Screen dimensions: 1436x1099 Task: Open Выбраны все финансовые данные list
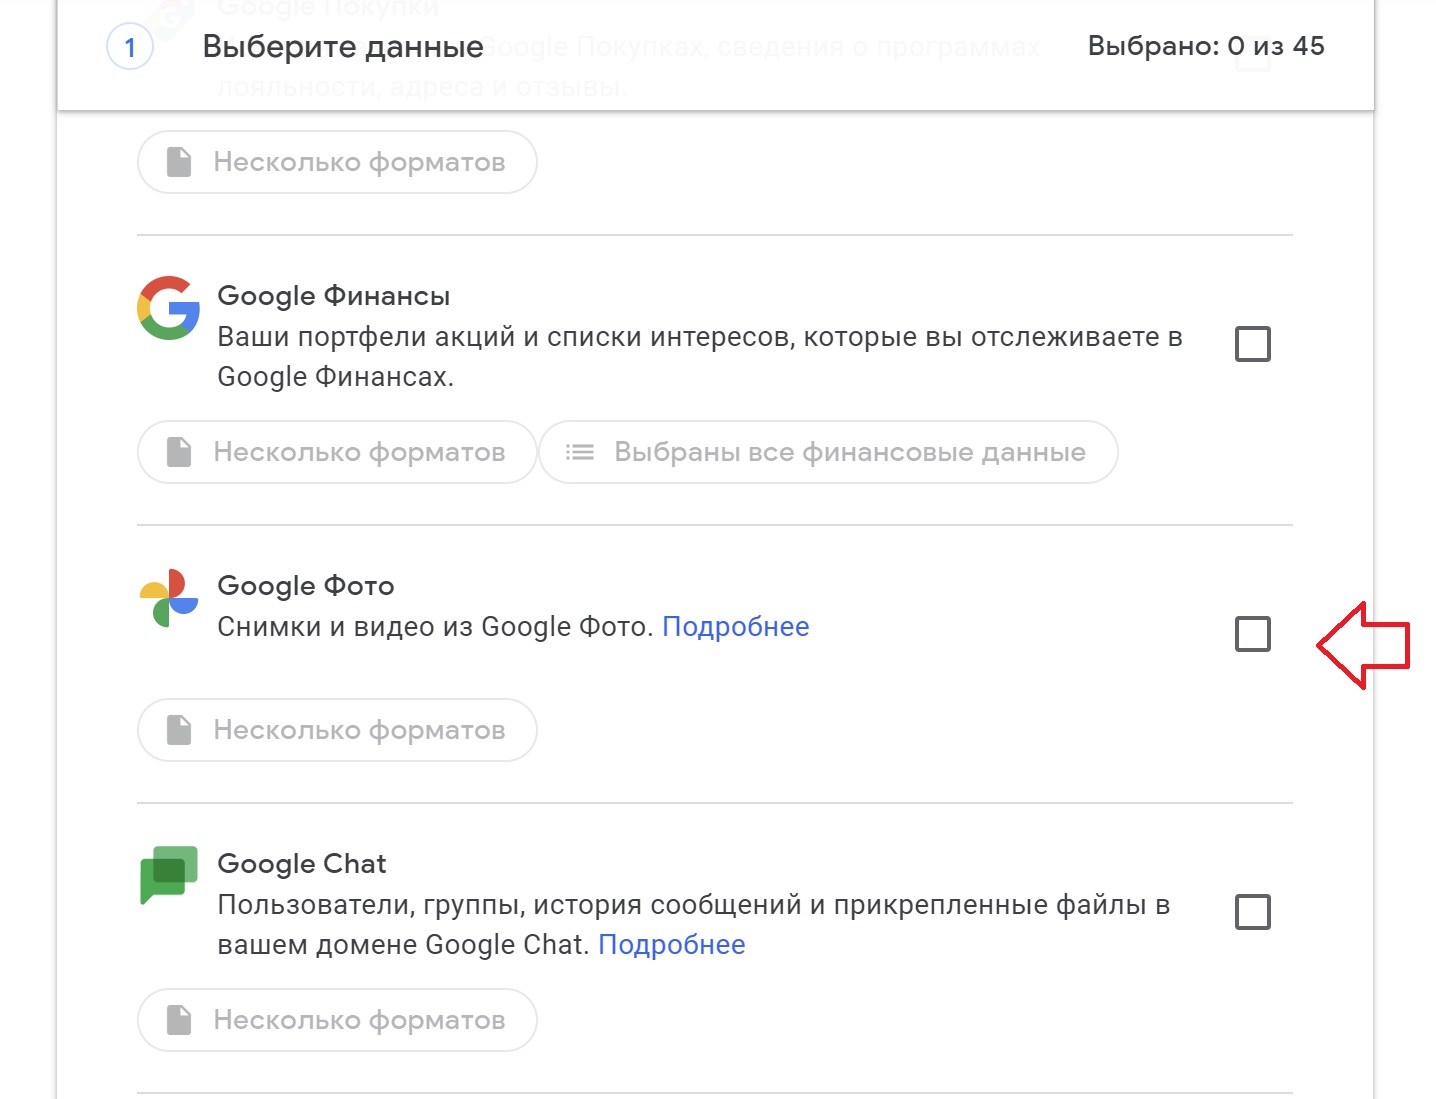pyautogui.click(x=828, y=452)
